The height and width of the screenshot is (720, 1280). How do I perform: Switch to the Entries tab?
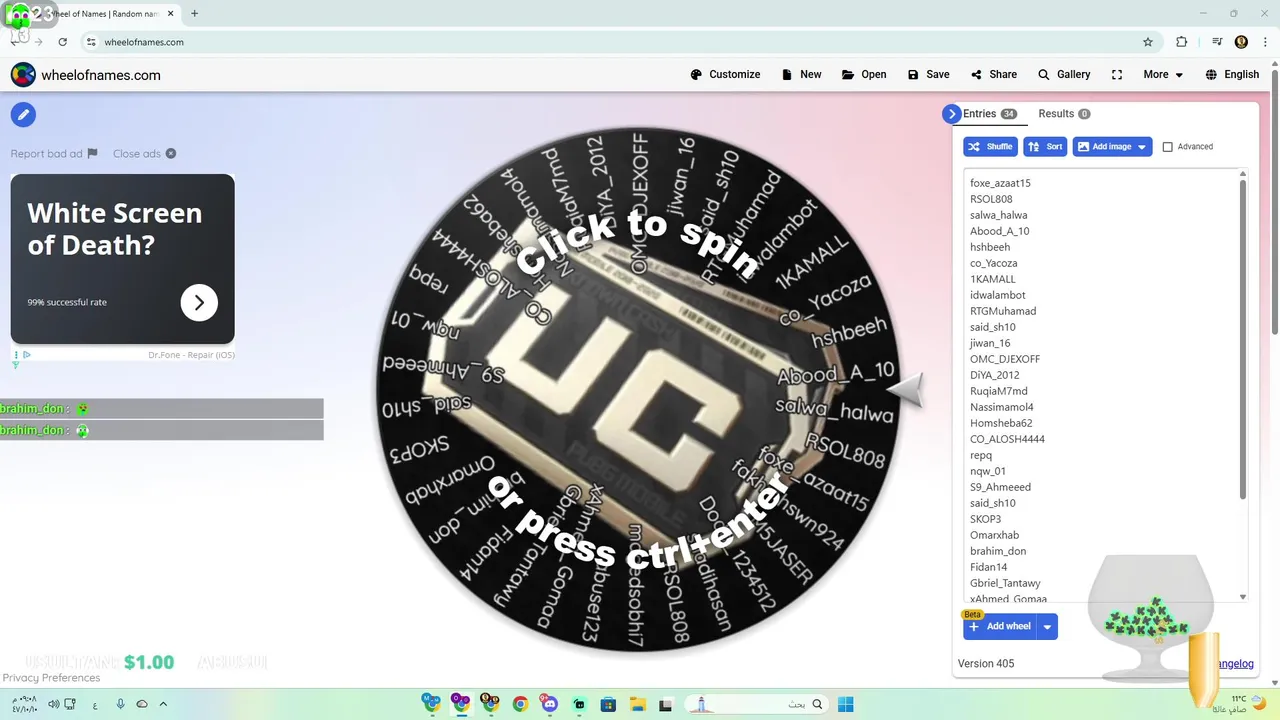click(990, 114)
